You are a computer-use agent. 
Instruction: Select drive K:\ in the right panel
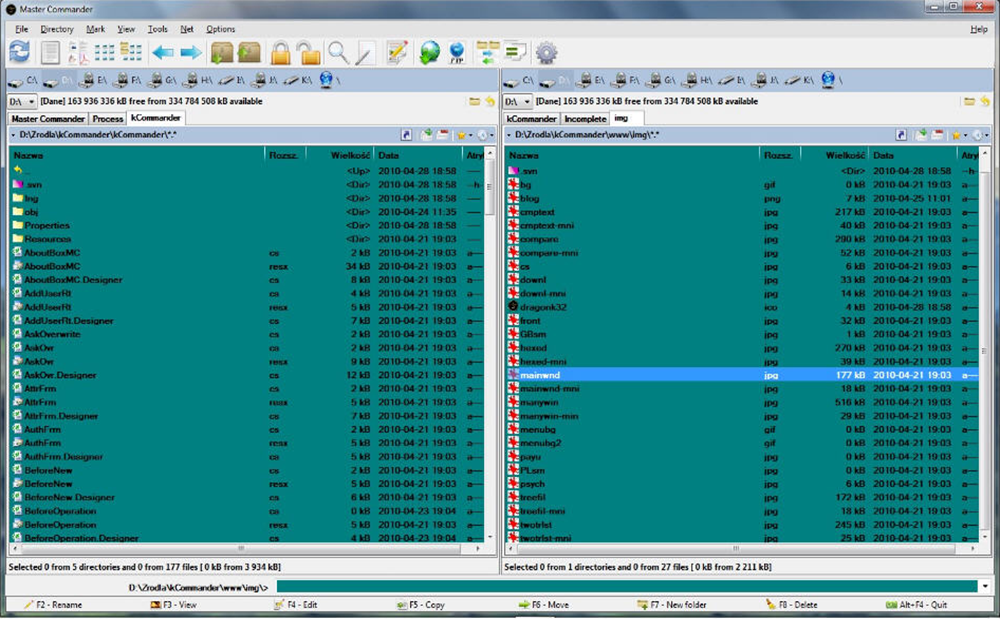tap(799, 80)
